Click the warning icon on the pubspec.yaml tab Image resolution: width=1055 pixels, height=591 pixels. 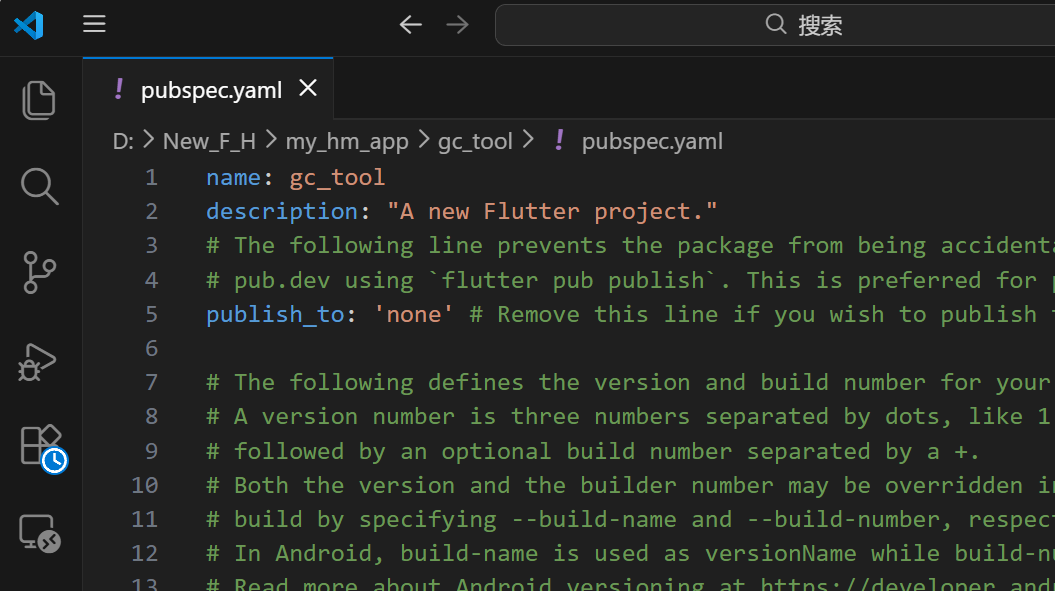118,88
